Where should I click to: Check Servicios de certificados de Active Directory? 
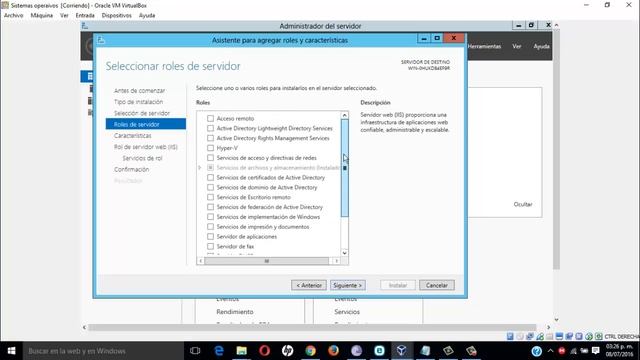(210, 178)
